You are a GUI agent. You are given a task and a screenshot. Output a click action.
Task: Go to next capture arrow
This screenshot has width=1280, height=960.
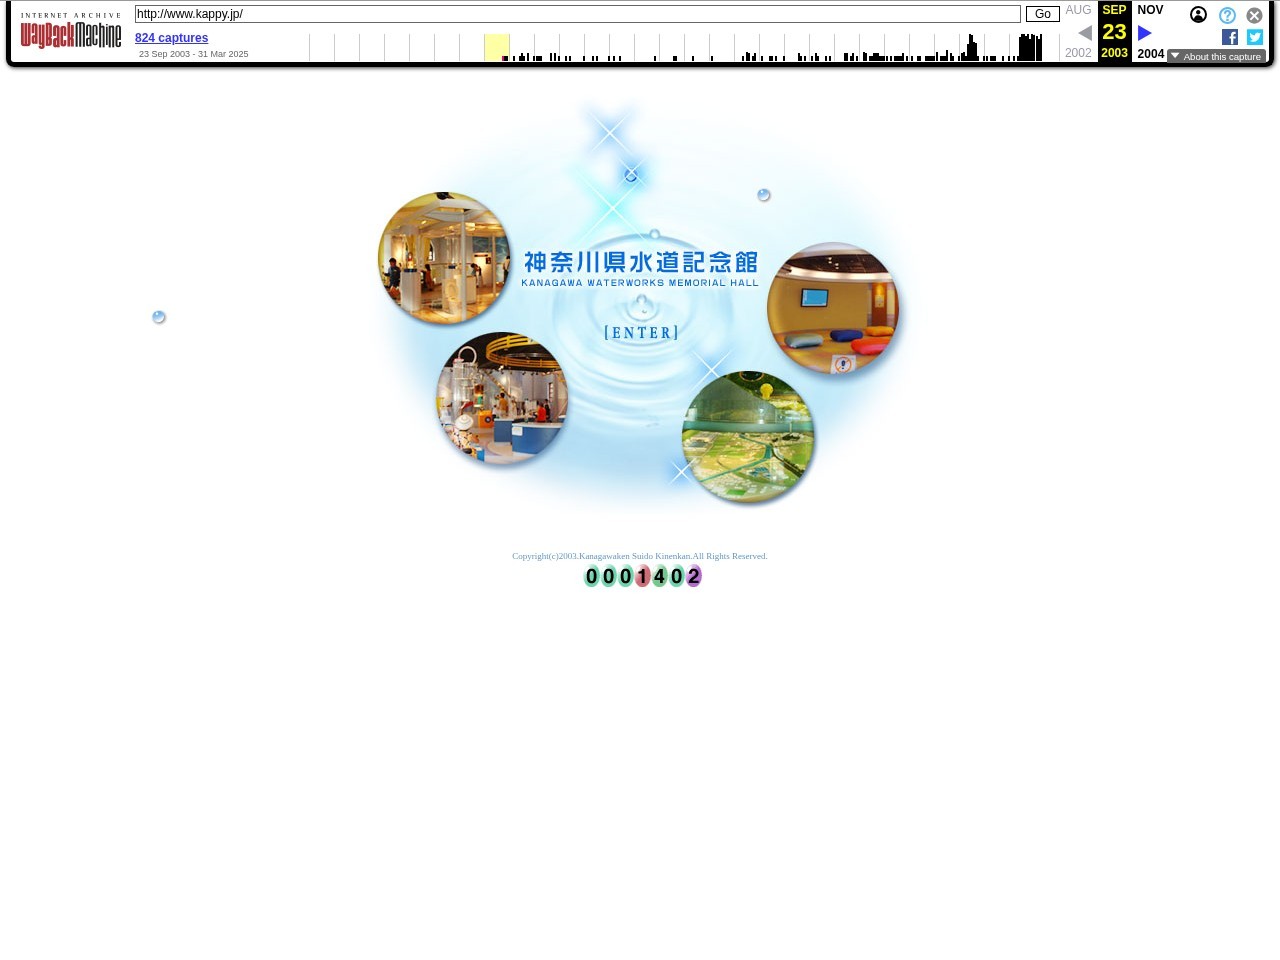[1145, 33]
